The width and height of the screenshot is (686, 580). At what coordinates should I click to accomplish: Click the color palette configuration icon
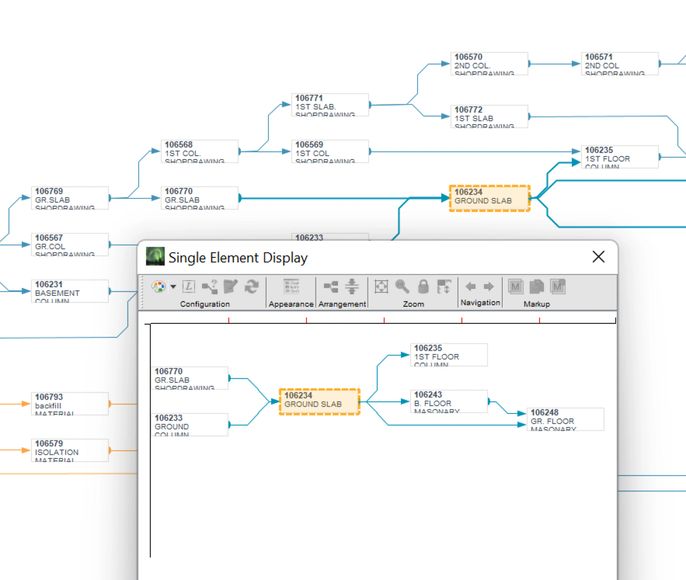click(x=158, y=286)
